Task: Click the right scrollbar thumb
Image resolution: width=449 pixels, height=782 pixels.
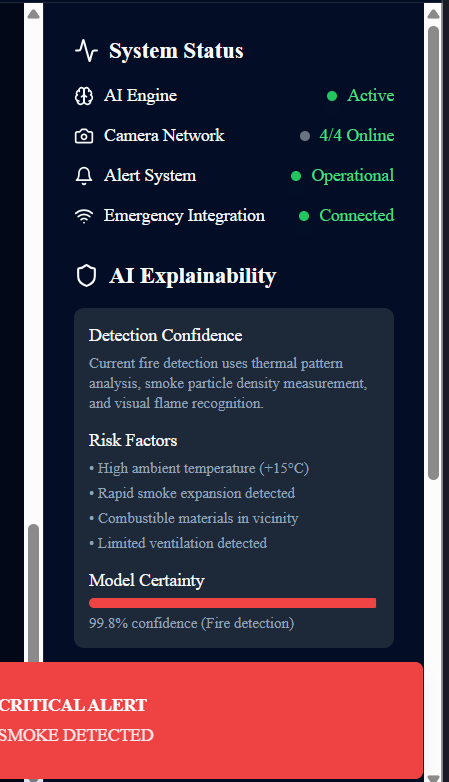Action: pyautogui.click(x=433, y=252)
